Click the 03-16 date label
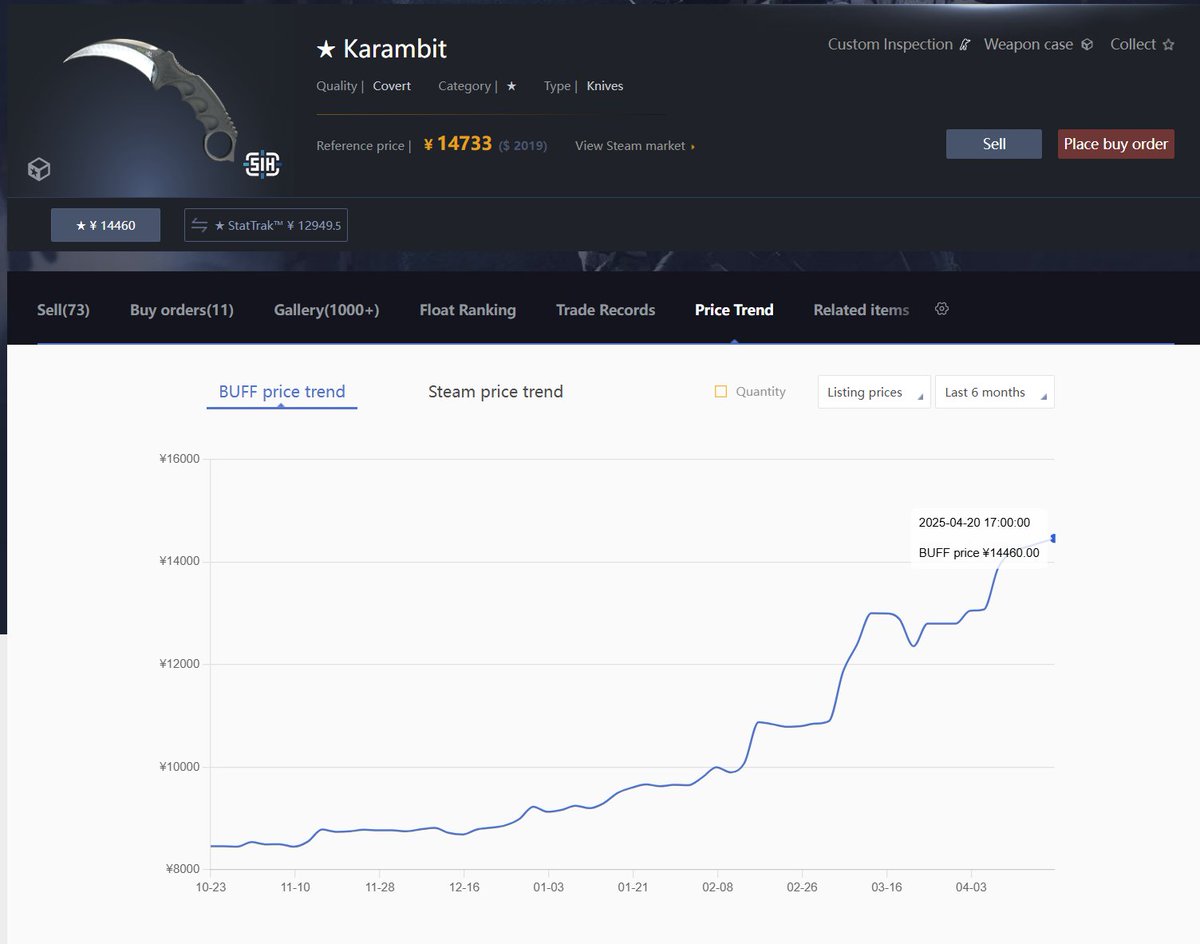This screenshot has height=944, width=1200. (x=887, y=887)
